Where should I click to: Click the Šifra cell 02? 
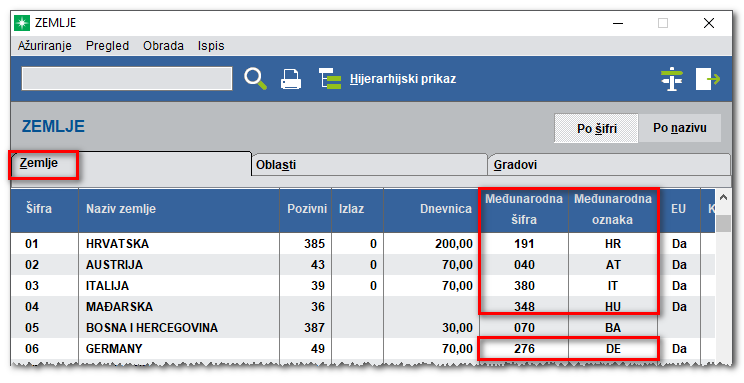pyautogui.click(x=32, y=265)
